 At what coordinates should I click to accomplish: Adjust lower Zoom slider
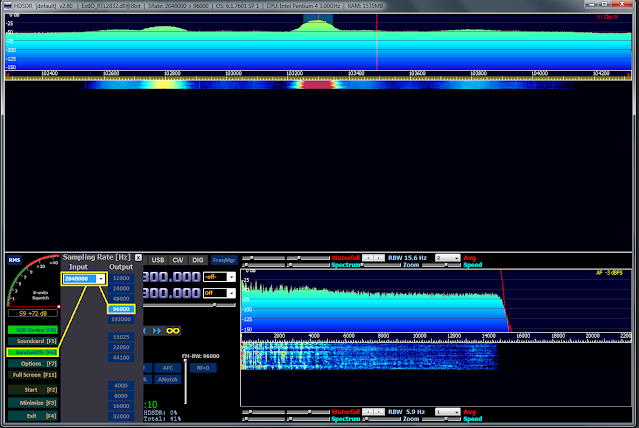coord(382,419)
